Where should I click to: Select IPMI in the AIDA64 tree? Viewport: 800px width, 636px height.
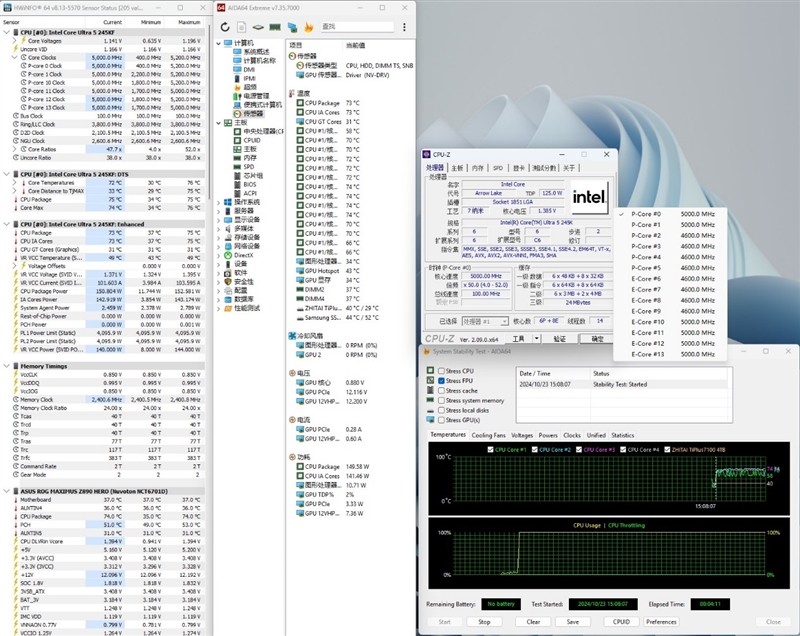pyautogui.click(x=249, y=78)
